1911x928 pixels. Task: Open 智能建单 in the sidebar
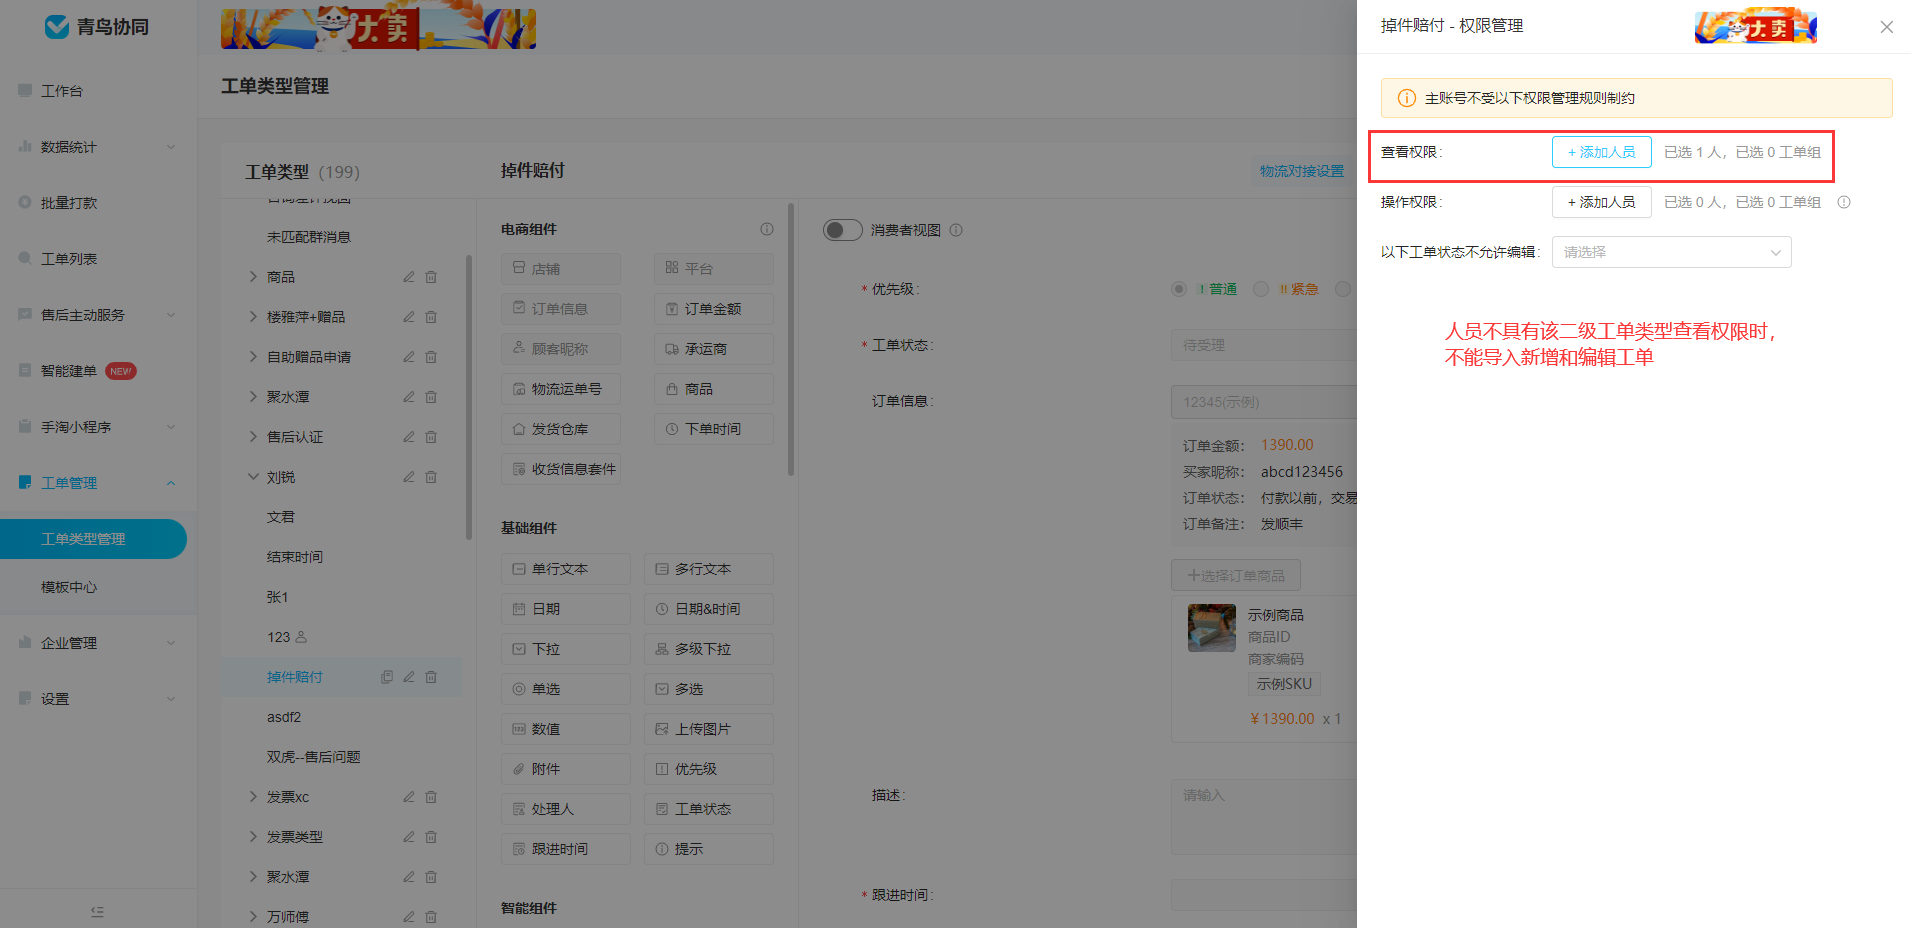pos(69,371)
